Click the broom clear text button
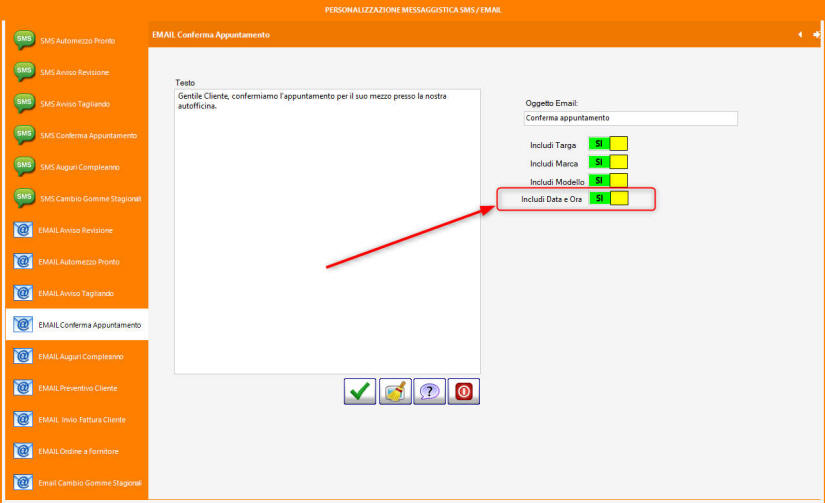825x503 pixels. (395, 392)
